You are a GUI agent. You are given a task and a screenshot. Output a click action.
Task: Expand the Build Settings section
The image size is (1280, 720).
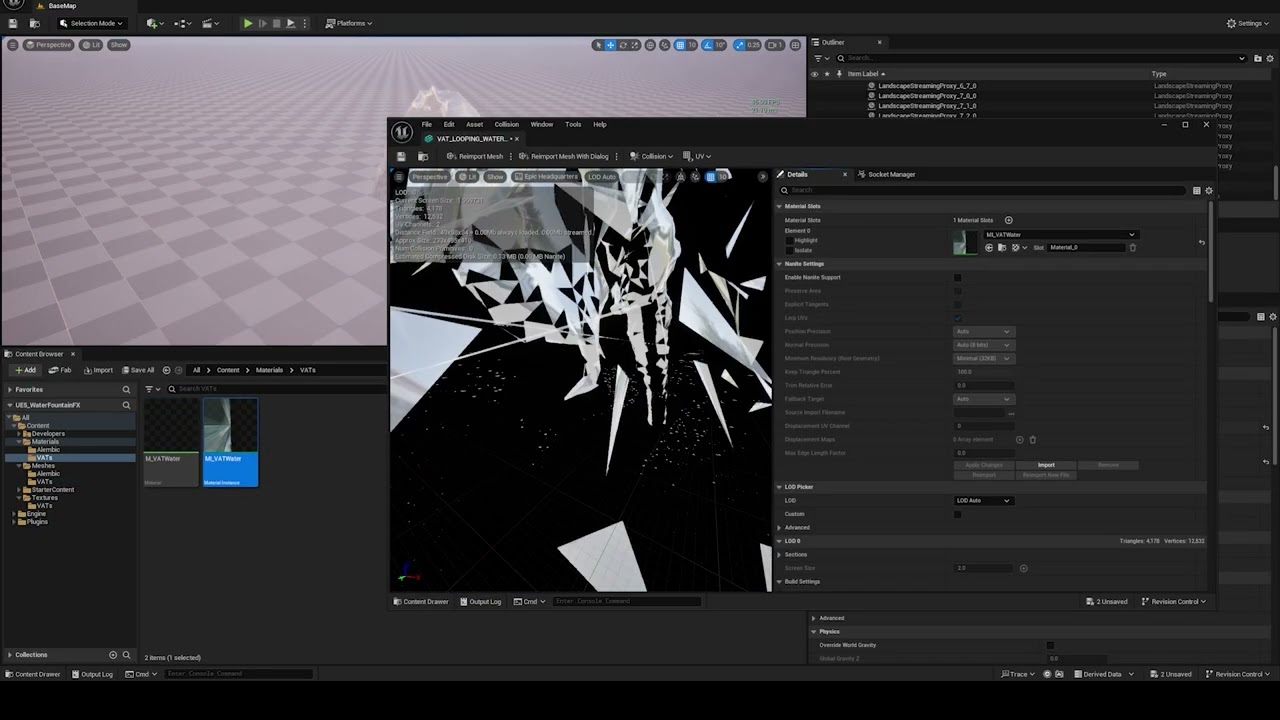[780, 581]
